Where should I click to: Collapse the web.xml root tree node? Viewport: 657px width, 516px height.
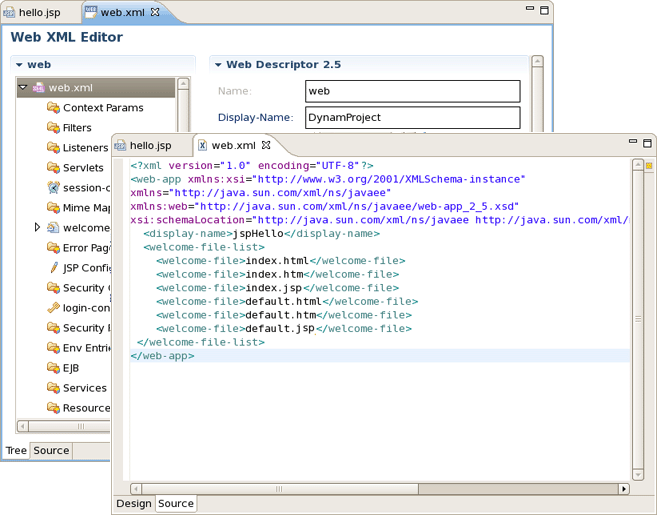point(24,88)
